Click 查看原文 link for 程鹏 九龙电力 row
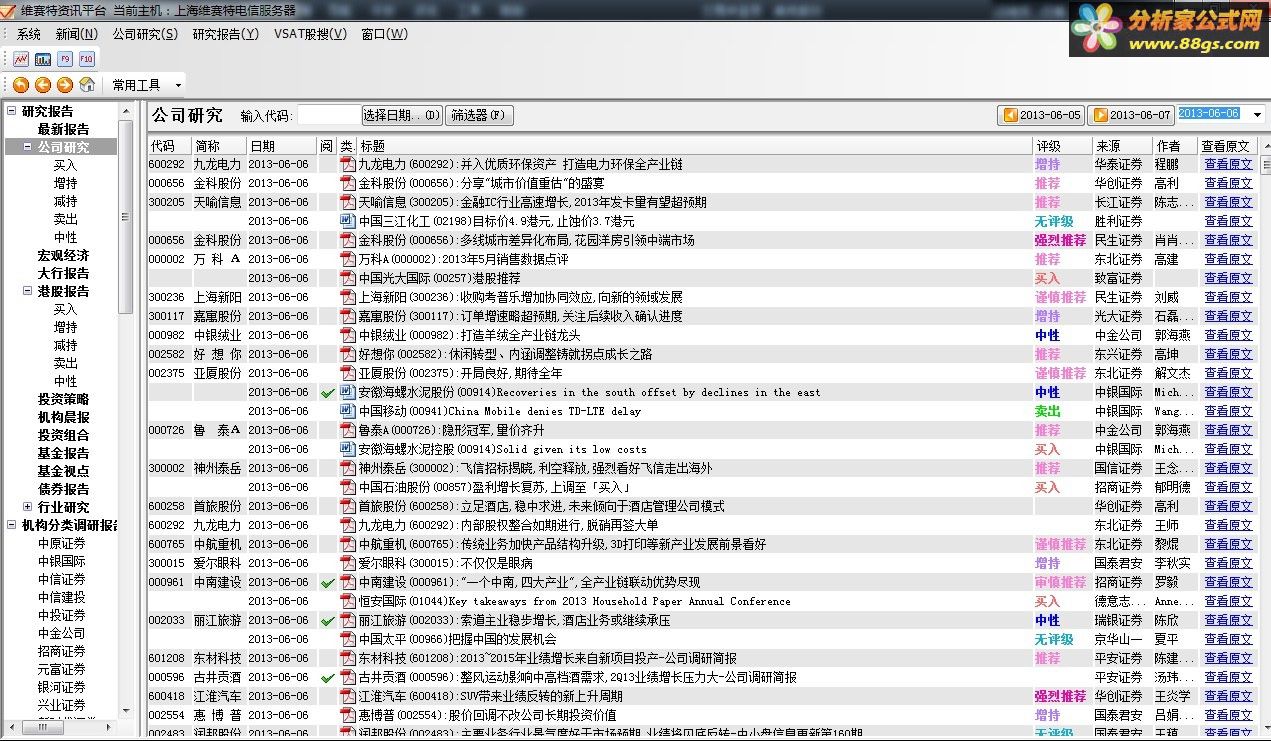 tap(1227, 164)
